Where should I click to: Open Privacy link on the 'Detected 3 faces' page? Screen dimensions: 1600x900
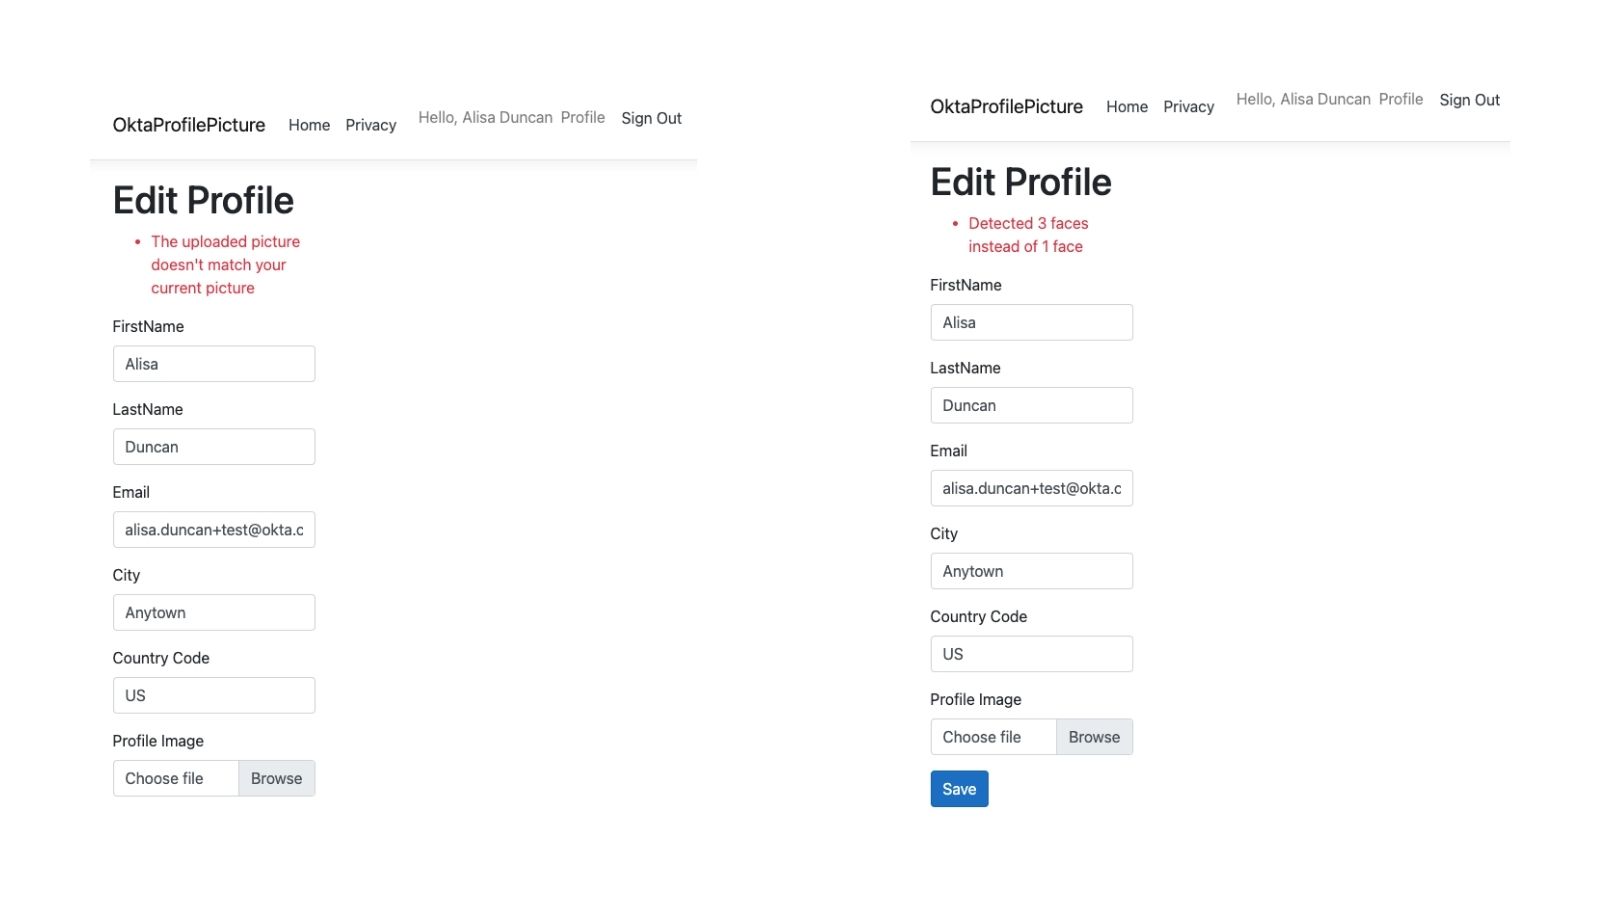pyautogui.click(x=1188, y=107)
